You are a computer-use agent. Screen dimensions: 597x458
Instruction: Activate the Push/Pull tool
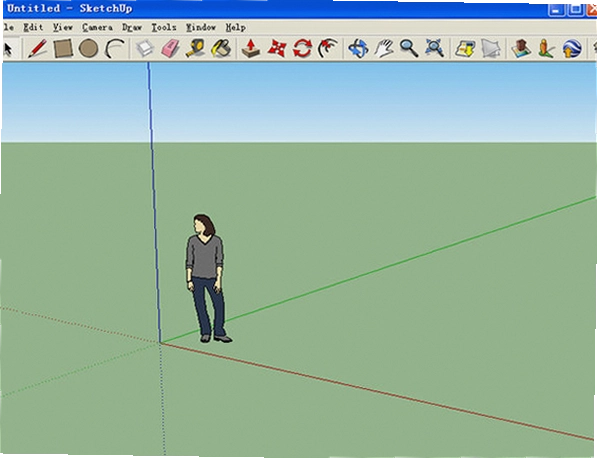pyautogui.click(x=251, y=49)
